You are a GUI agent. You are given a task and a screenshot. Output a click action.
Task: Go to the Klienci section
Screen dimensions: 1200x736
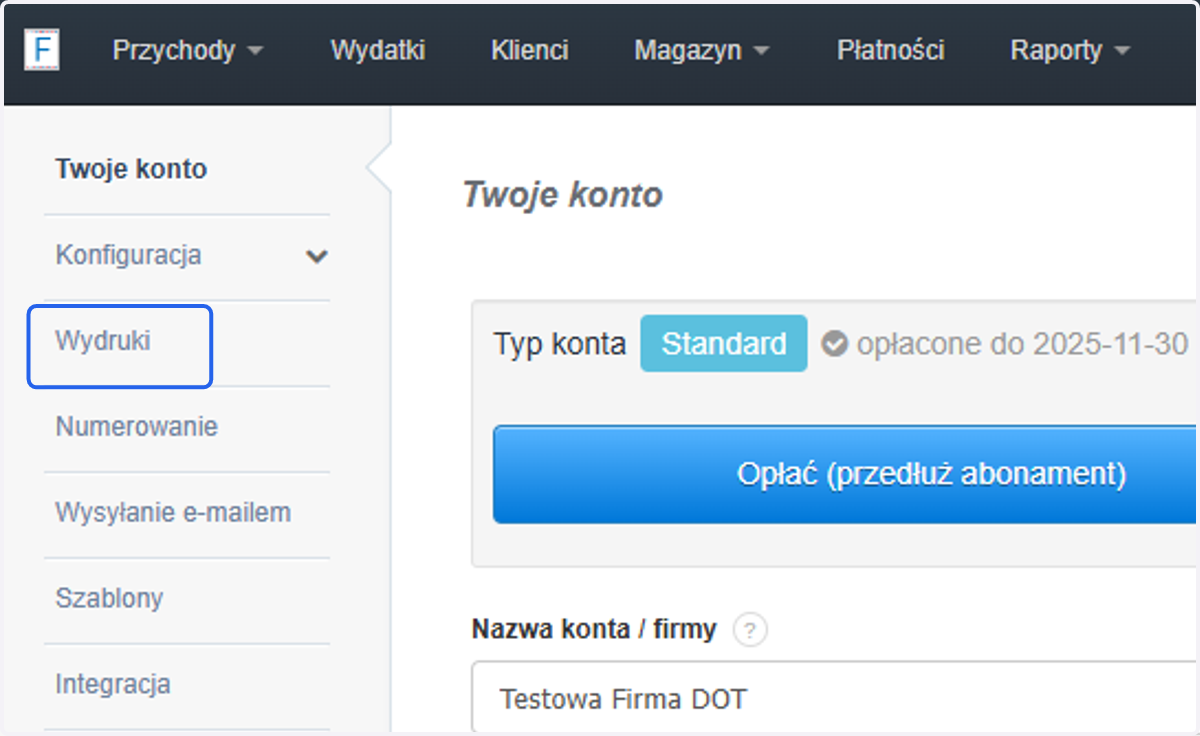[530, 50]
